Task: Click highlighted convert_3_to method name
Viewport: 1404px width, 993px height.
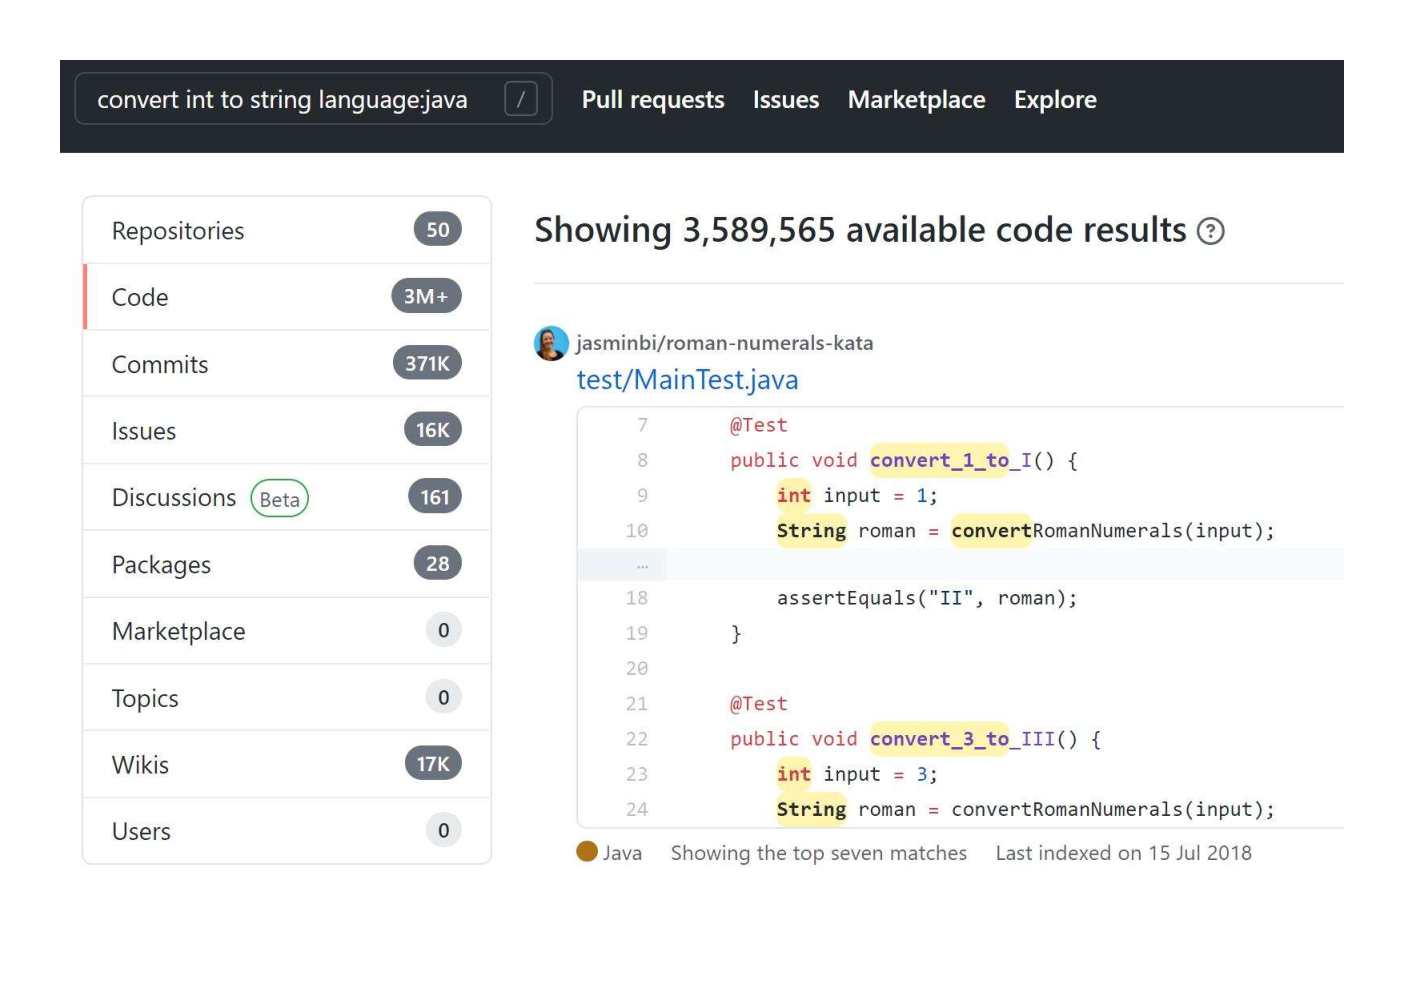Action: [x=939, y=739]
